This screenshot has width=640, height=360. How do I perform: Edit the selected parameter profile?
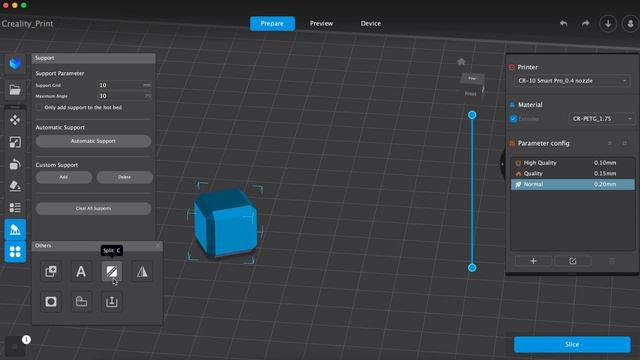tap(573, 261)
